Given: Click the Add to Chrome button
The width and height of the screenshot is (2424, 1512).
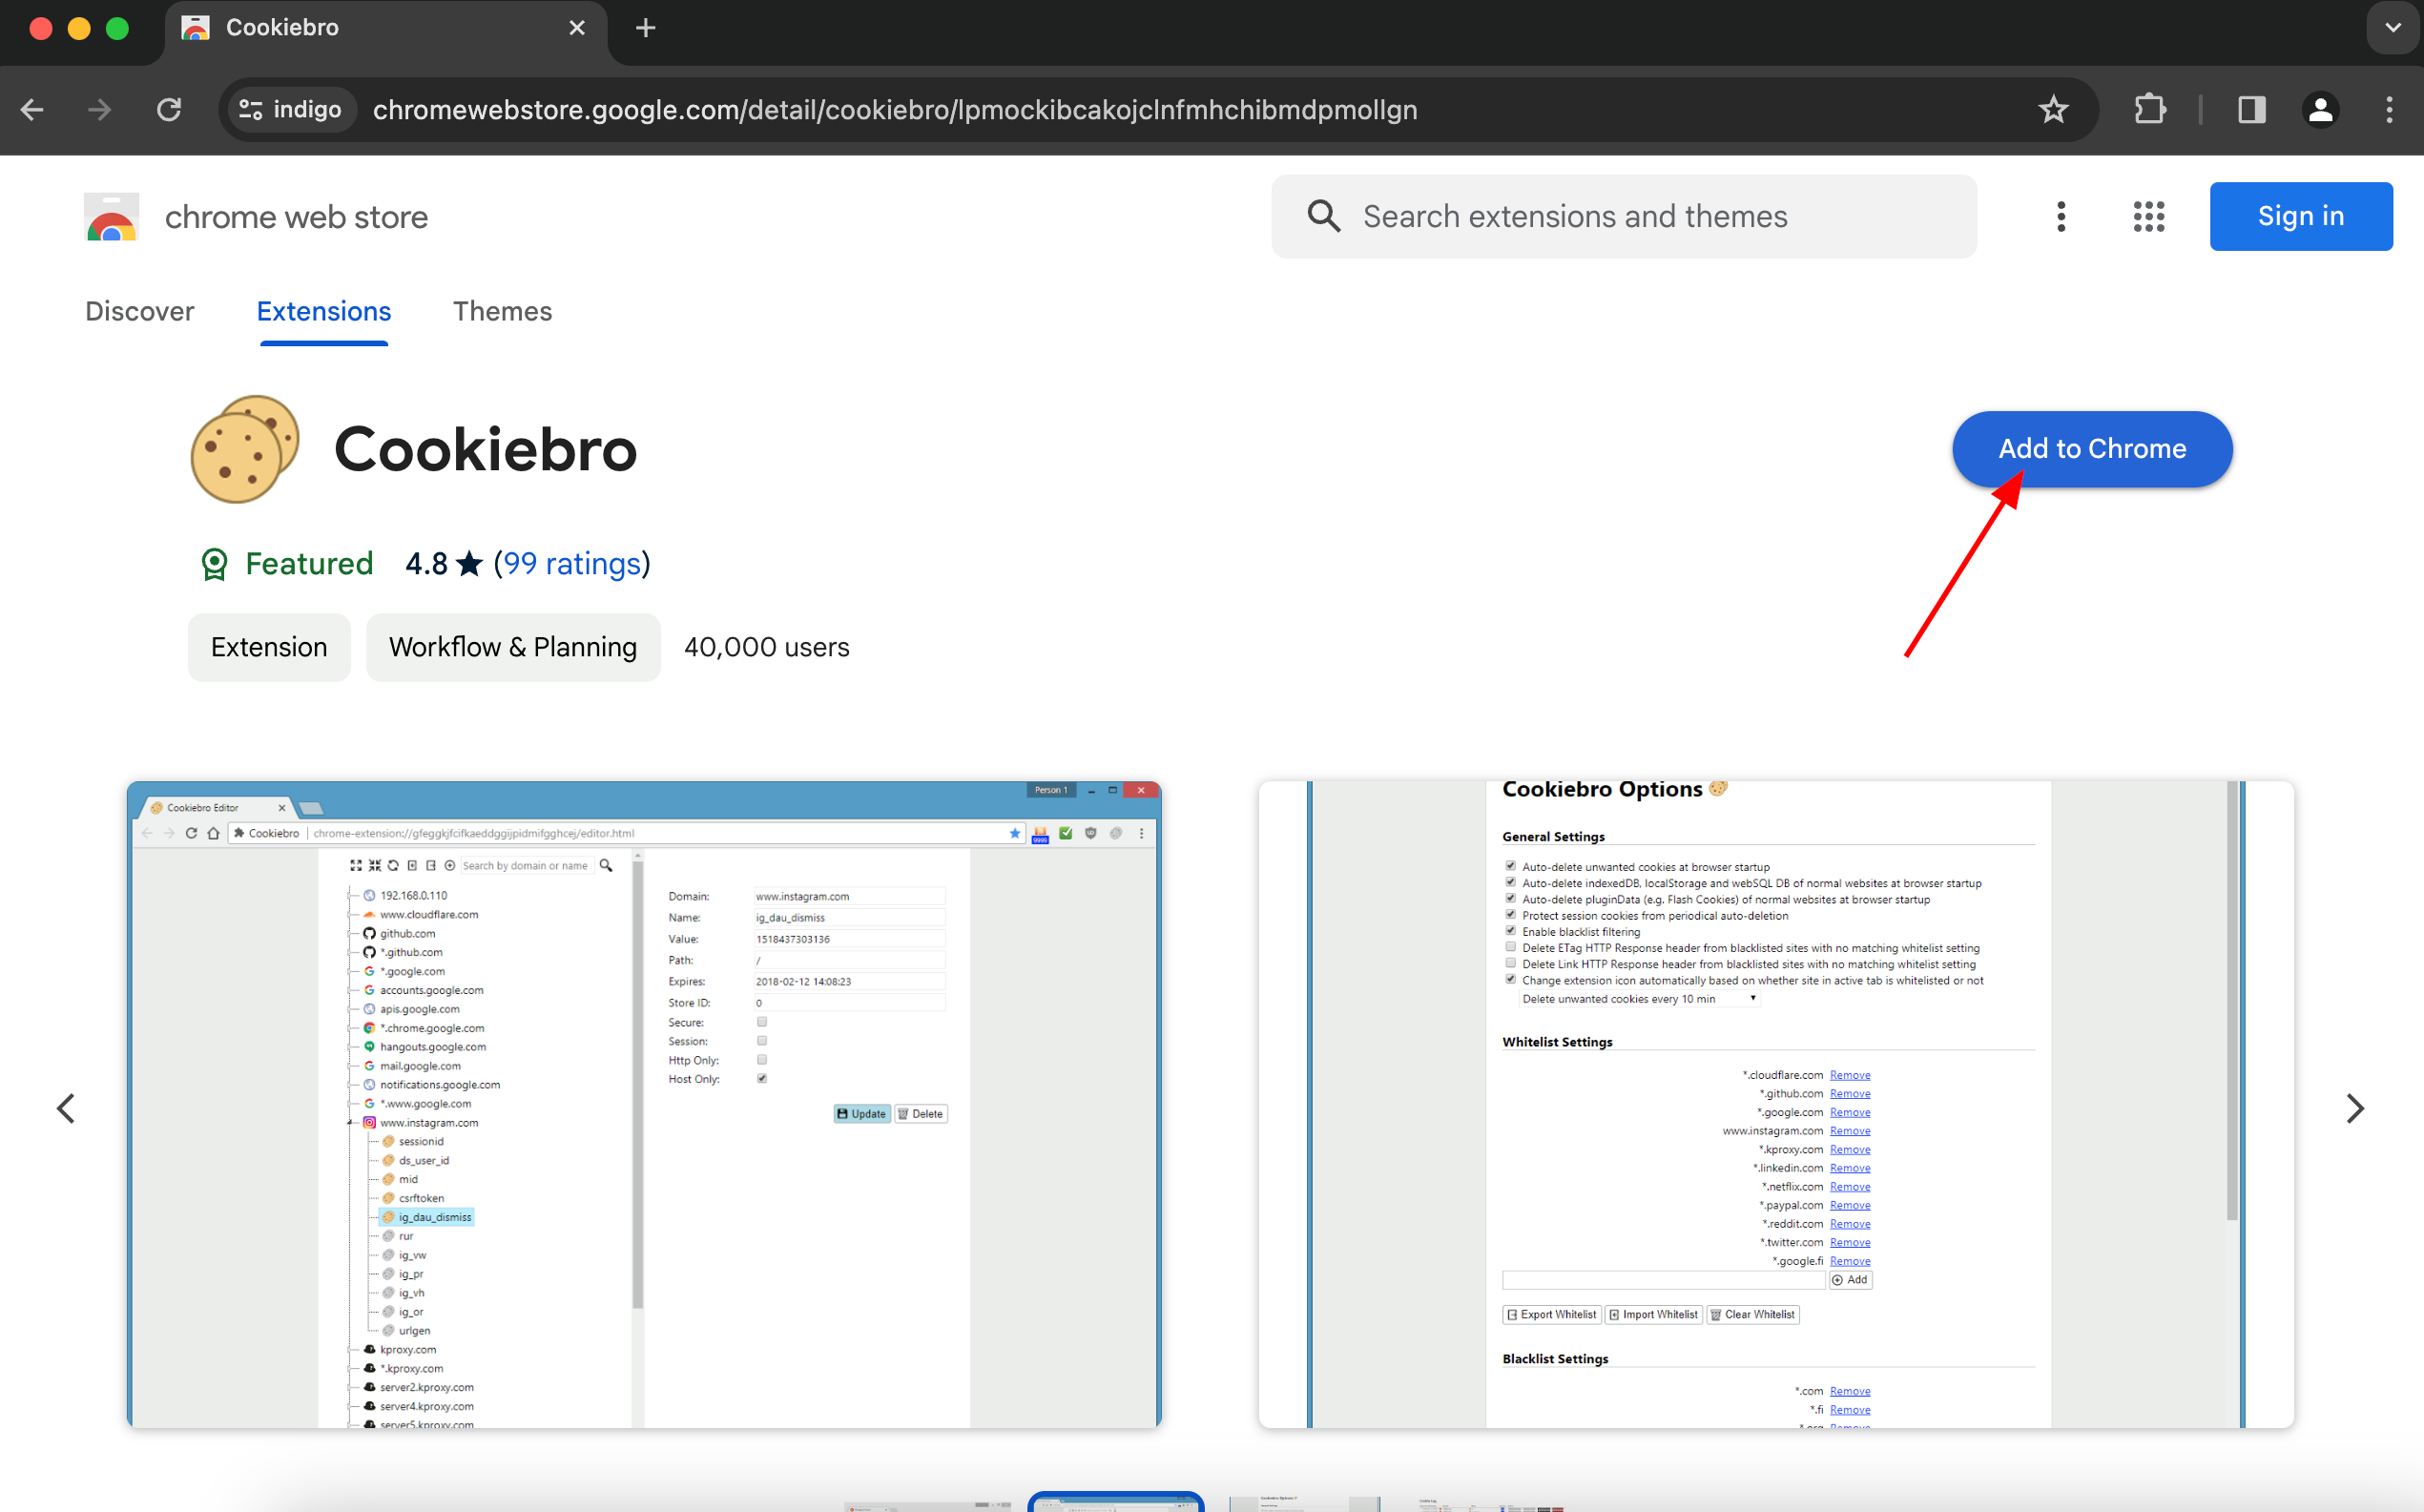Looking at the screenshot, I should pos(2091,449).
